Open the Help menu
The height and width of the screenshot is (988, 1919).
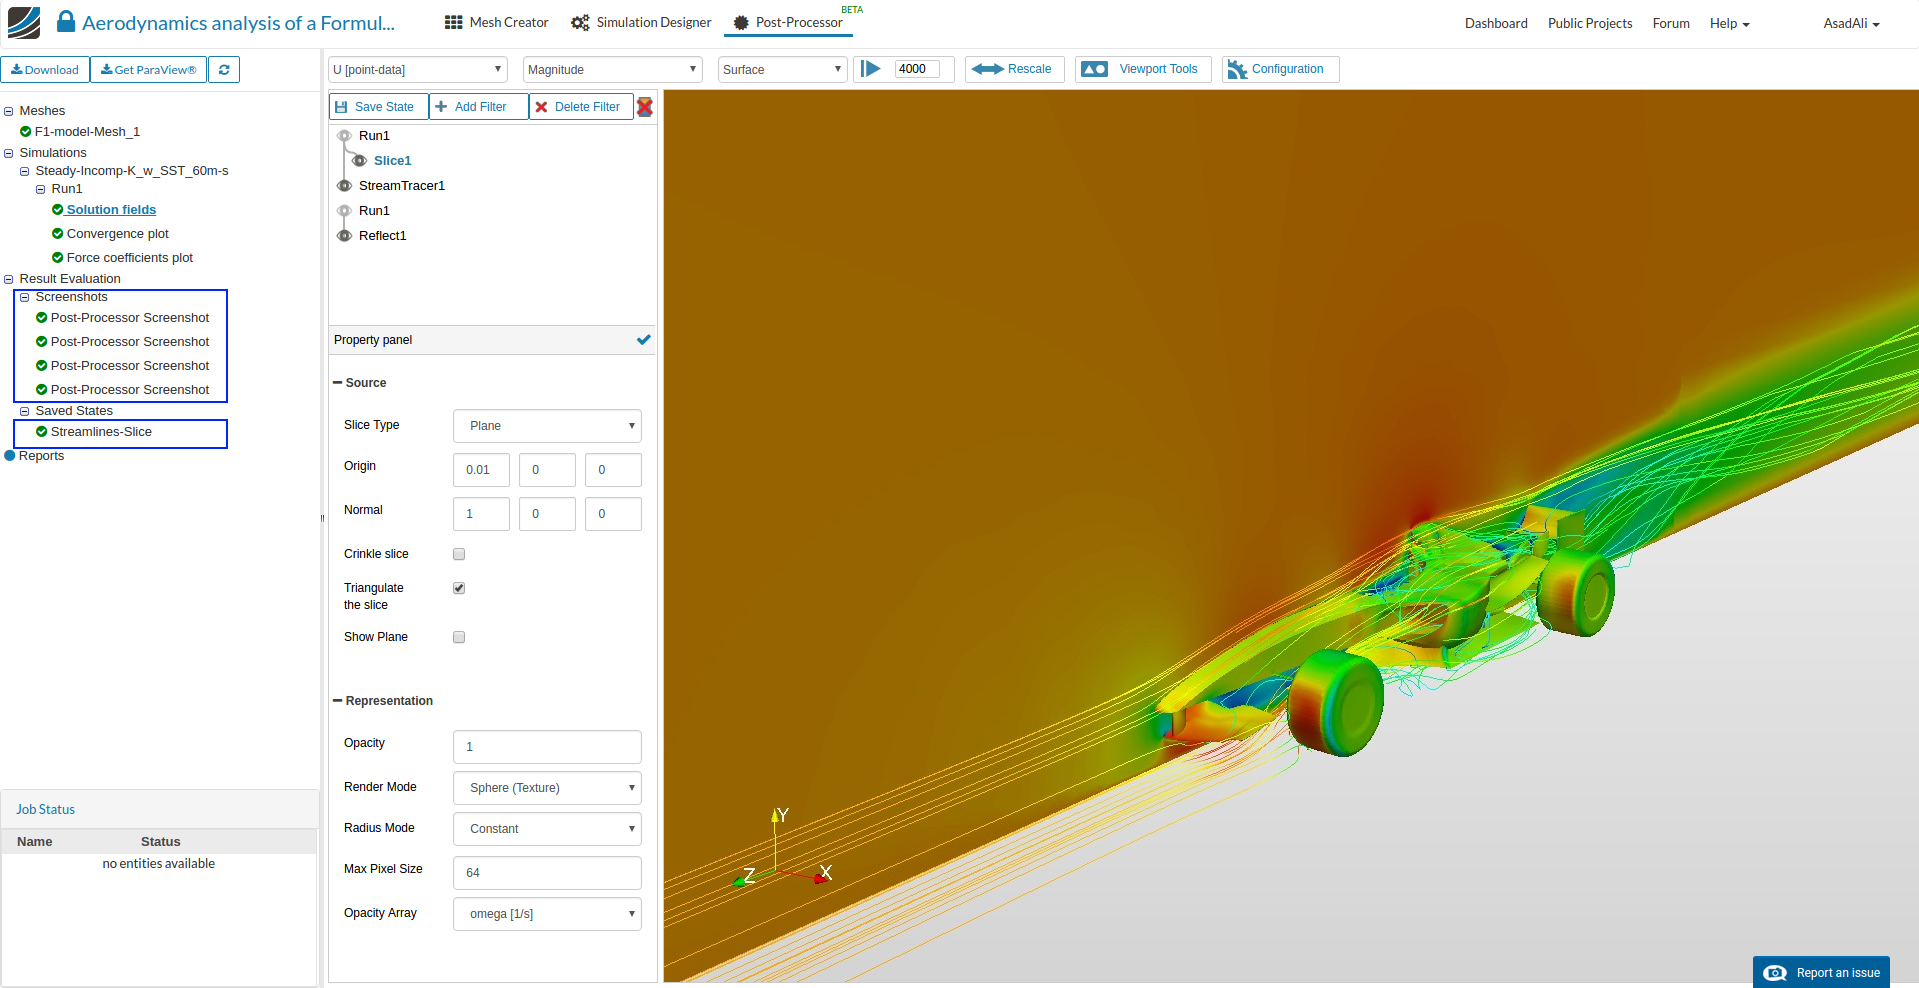(1729, 23)
